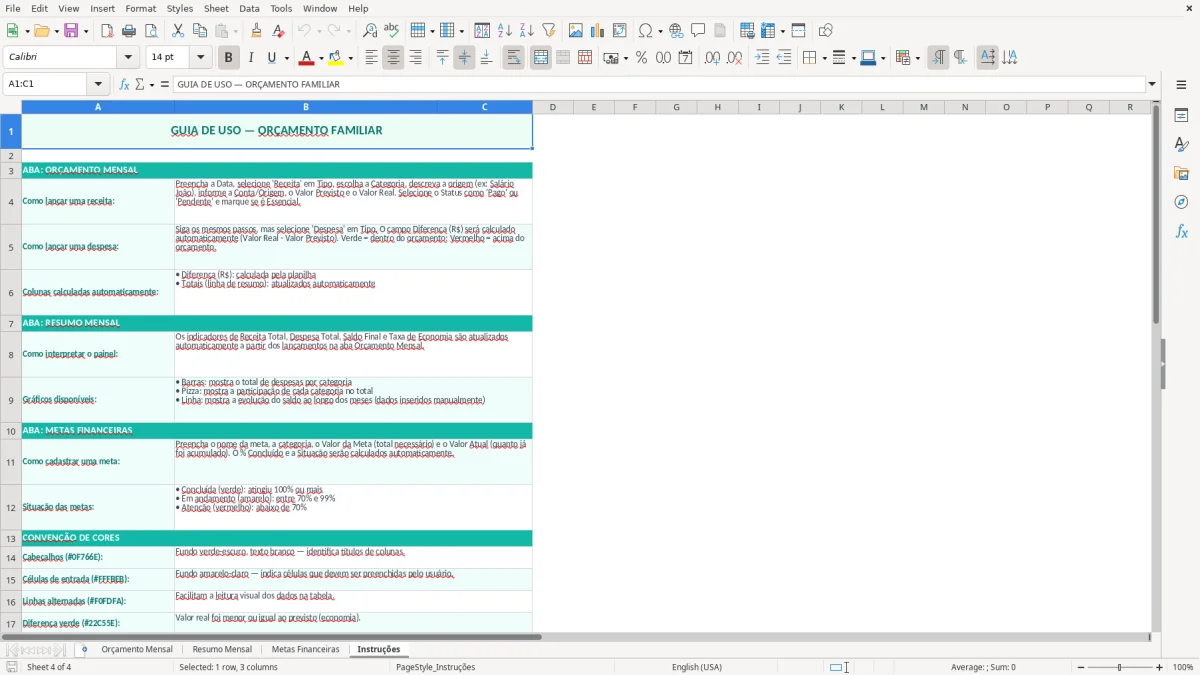The height and width of the screenshot is (675, 1200).
Task: Select column header D
Action: 552,107
